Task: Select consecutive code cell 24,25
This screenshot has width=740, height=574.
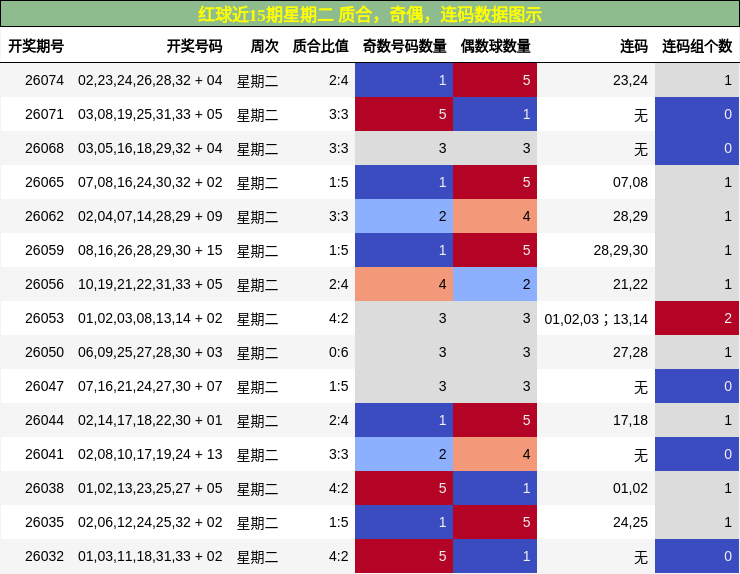Action: coord(630,522)
